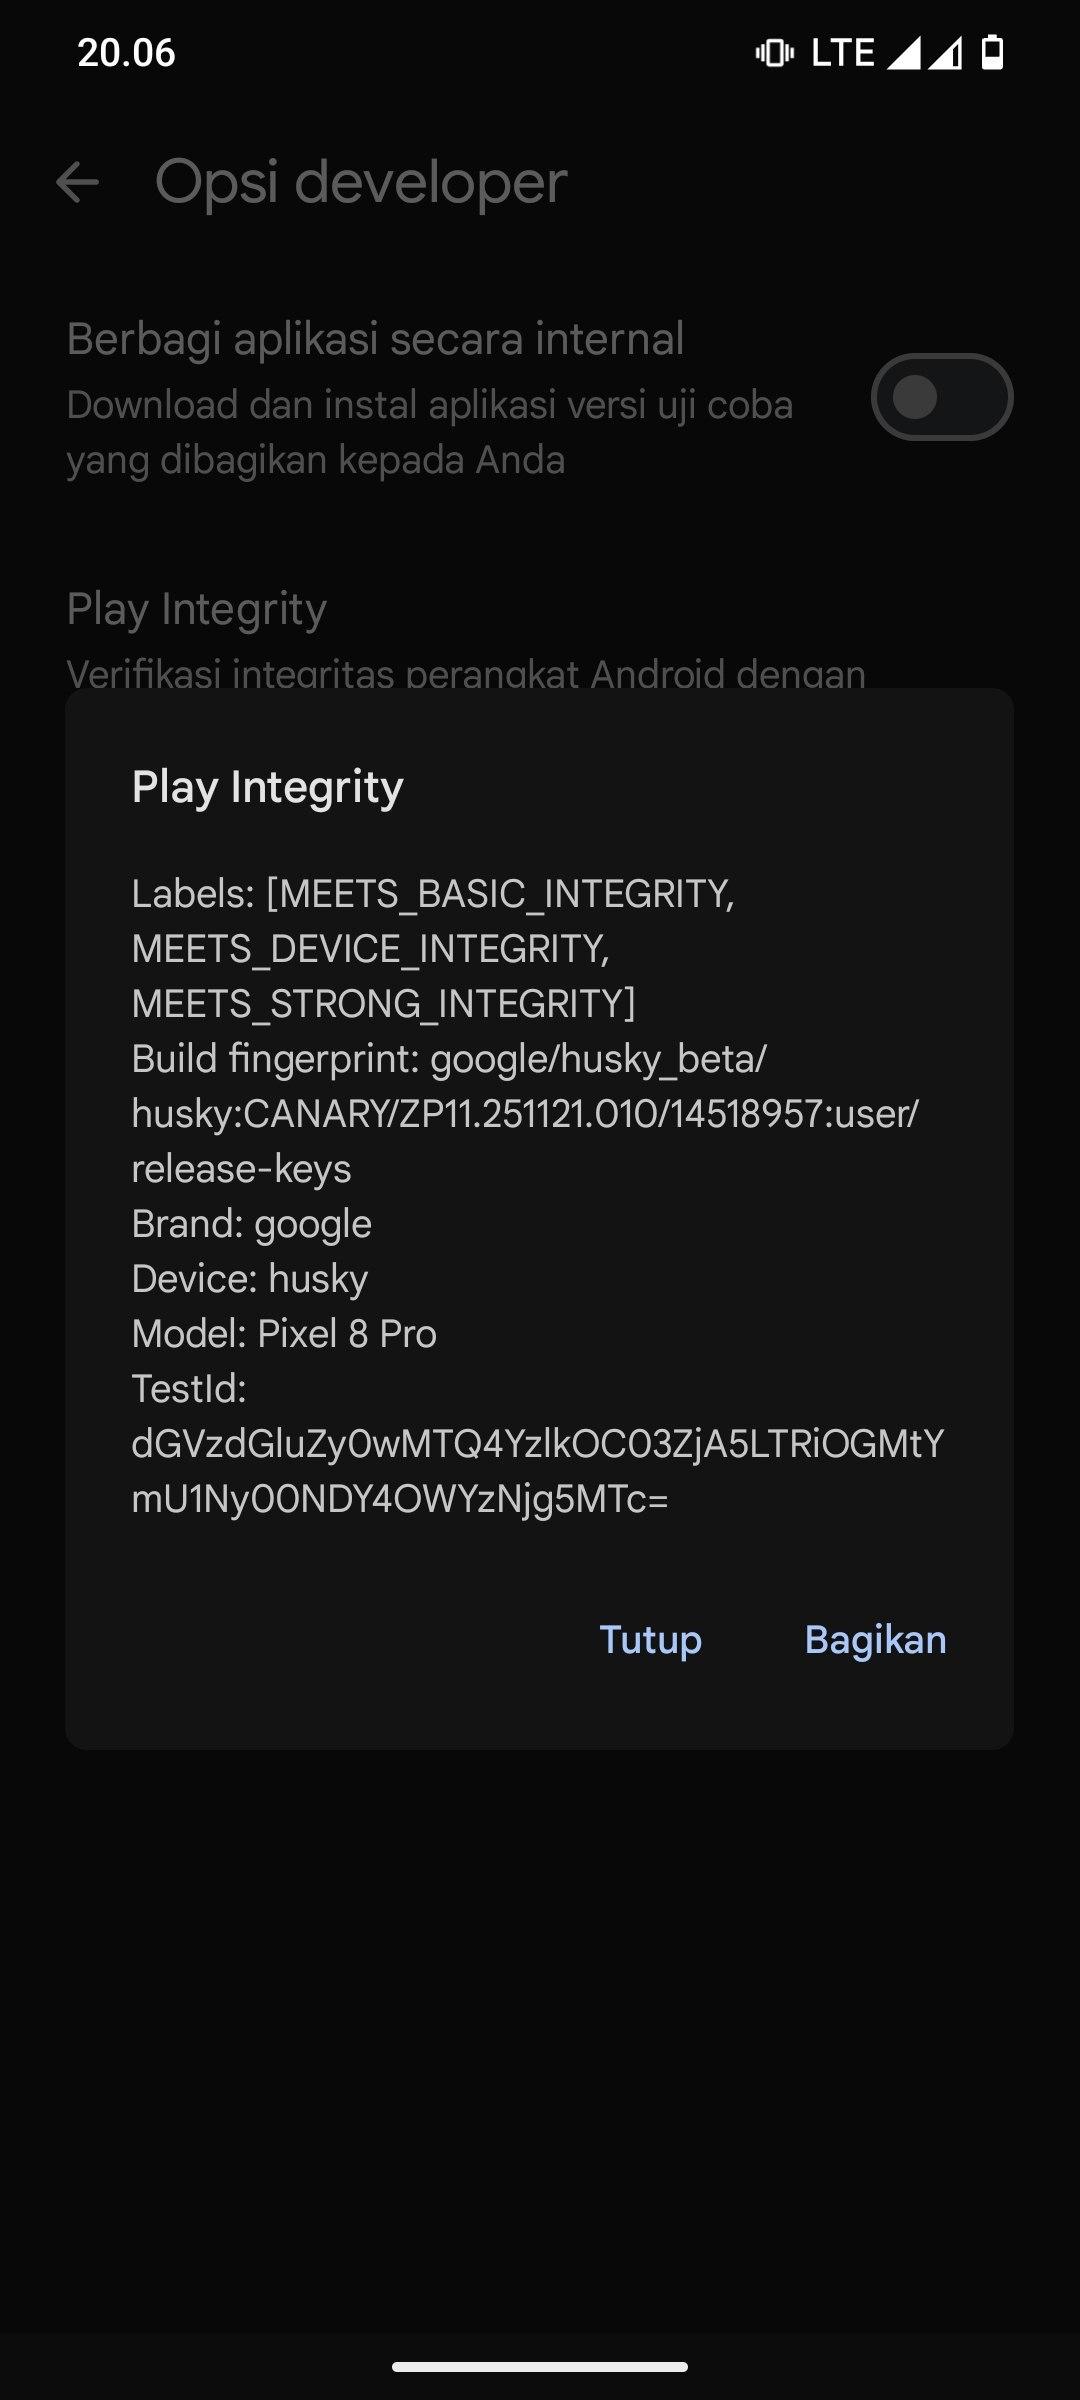This screenshot has width=1080, height=2400.
Task: Tap the clock showing 20.06
Action: click(126, 52)
